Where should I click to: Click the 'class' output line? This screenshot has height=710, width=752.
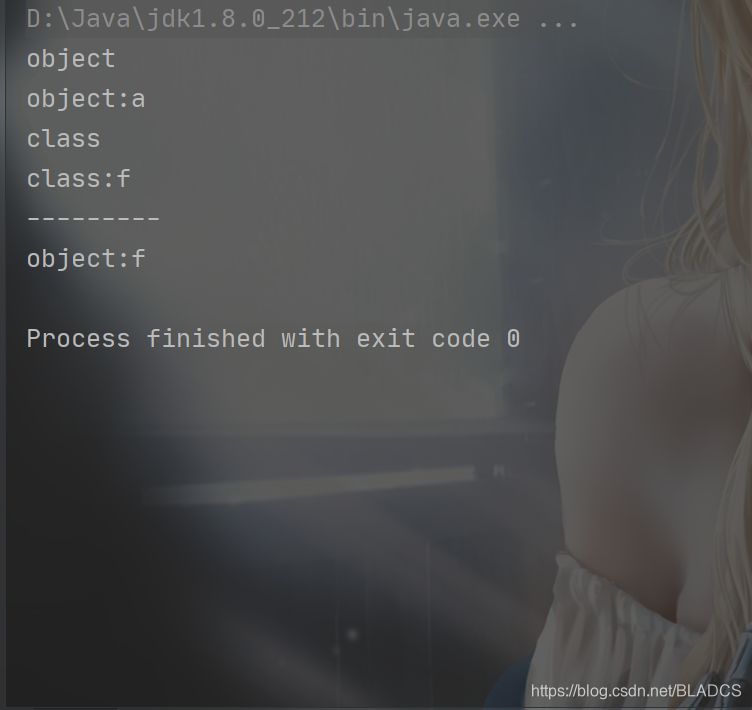click(x=63, y=139)
